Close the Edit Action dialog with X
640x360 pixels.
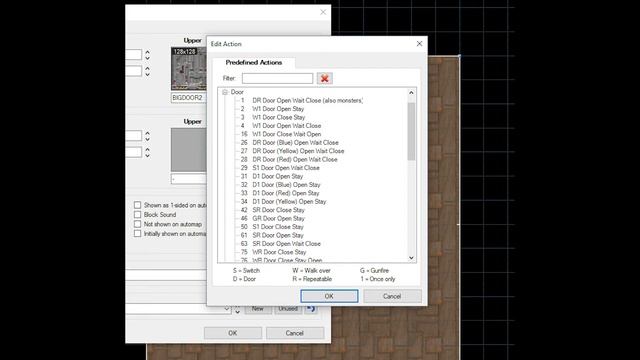419,44
